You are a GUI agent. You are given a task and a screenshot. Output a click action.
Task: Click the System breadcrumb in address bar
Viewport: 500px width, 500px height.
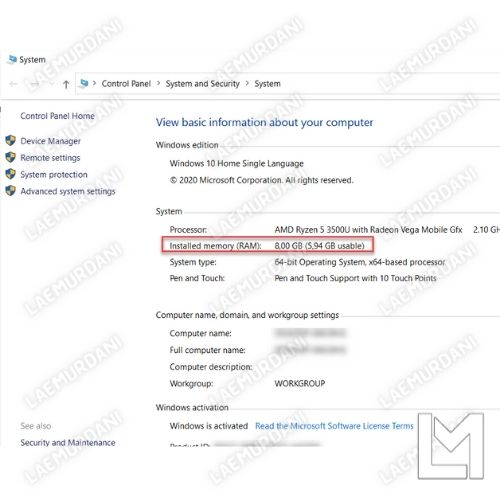[267, 84]
